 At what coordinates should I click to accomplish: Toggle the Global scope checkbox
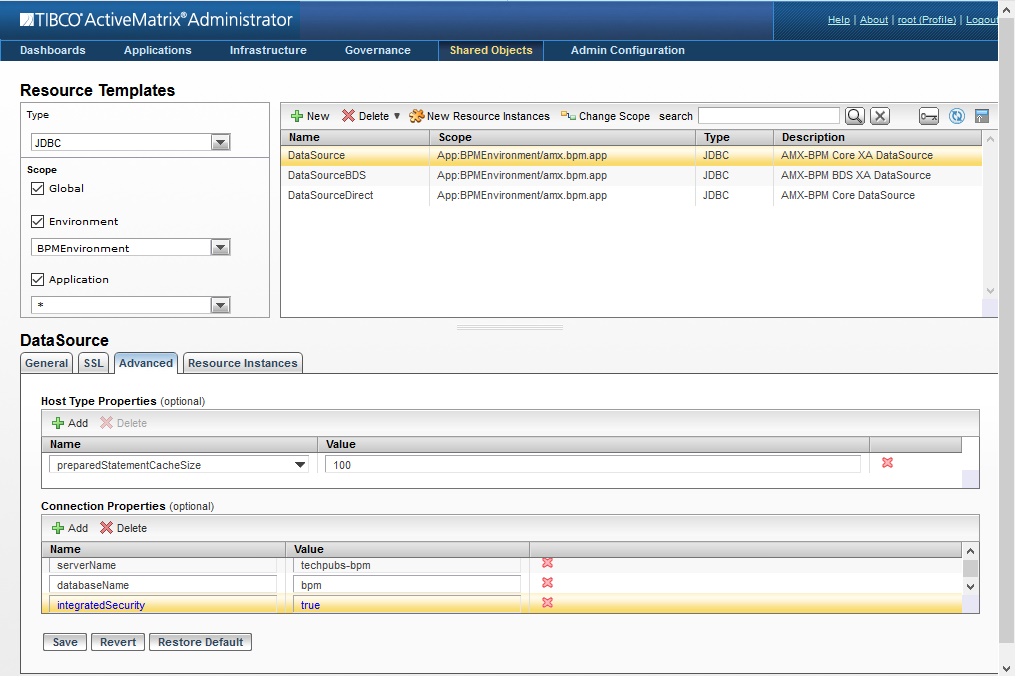(x=38, y=189)
